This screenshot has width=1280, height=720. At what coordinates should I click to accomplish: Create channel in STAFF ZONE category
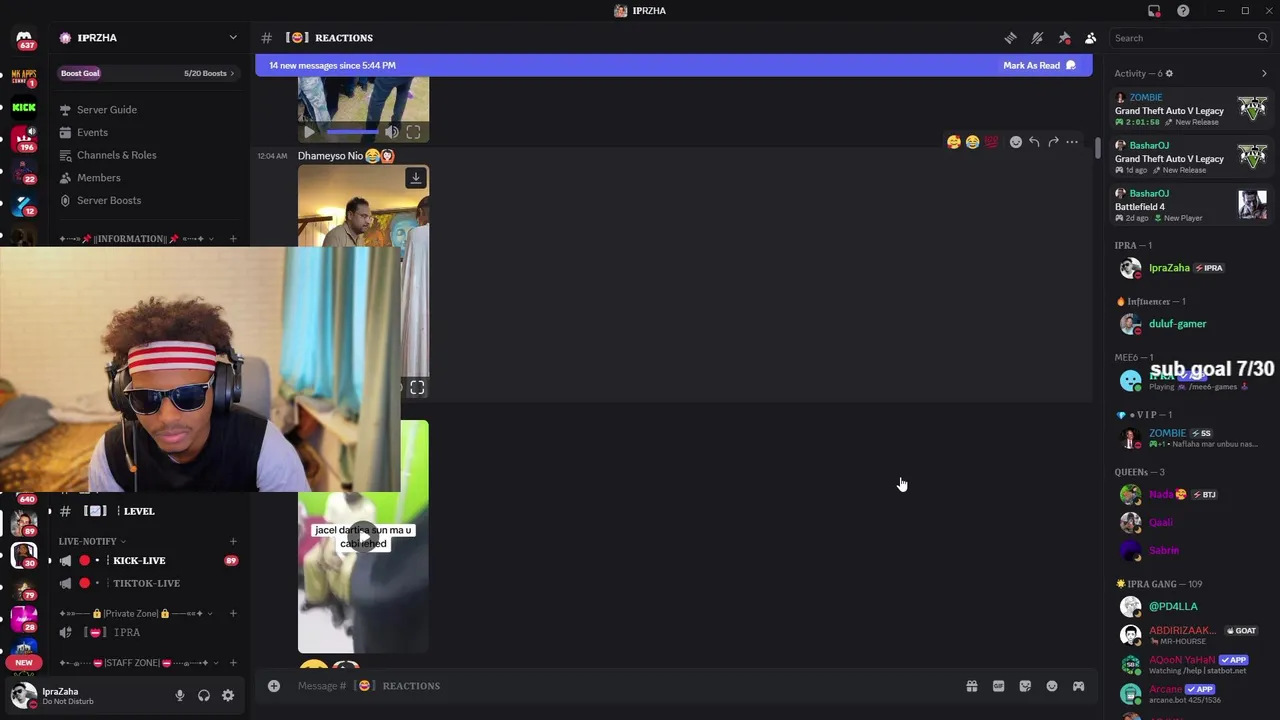pos(233,663)
